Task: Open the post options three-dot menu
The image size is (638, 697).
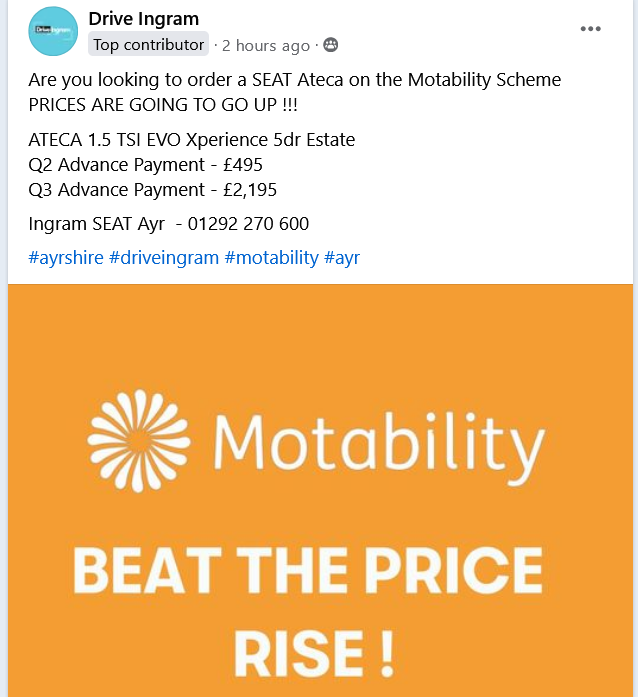Action: tap(592, 29)
